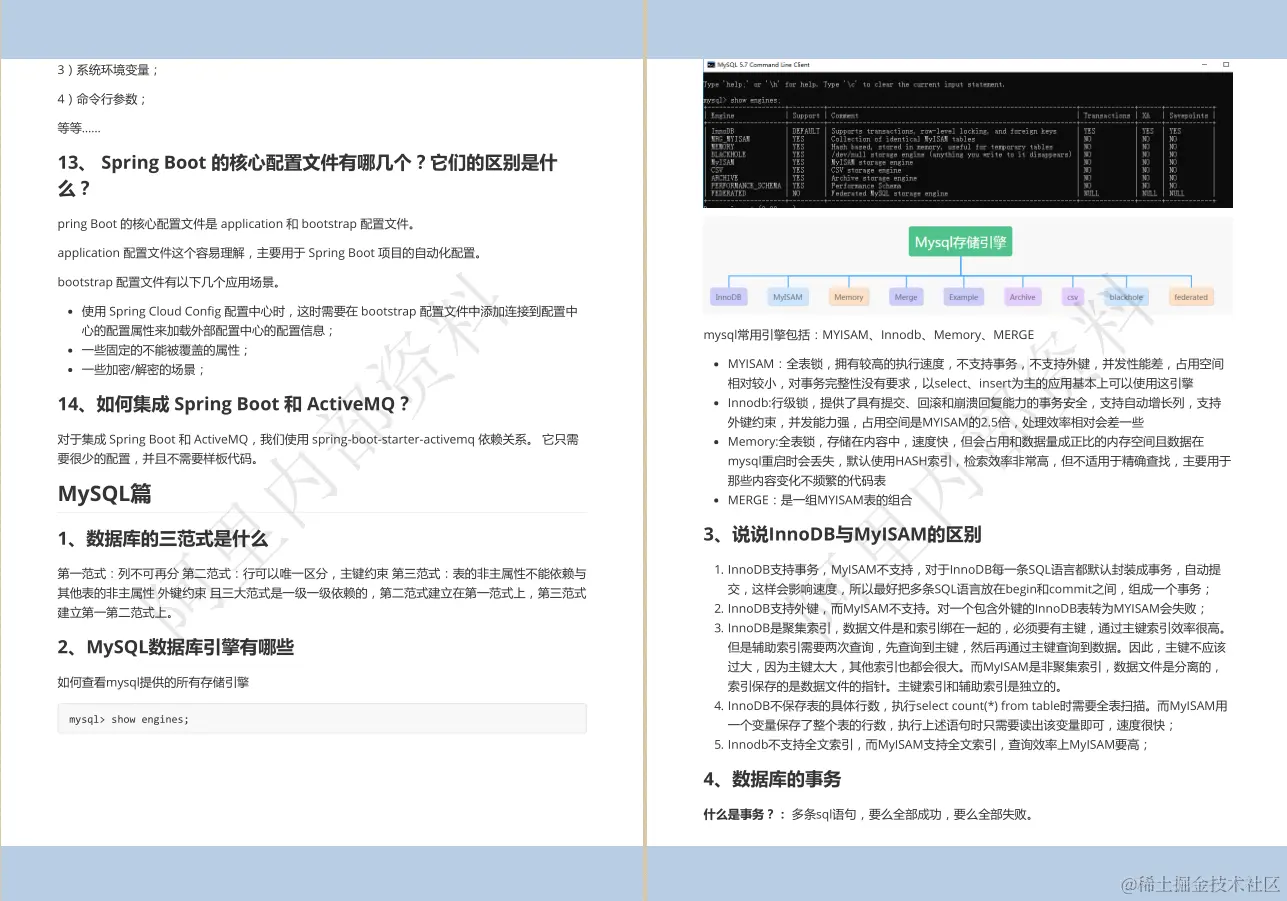
Task: Collapse the Spring Boot 核心配置文件 question
Action: coord(306,174)
